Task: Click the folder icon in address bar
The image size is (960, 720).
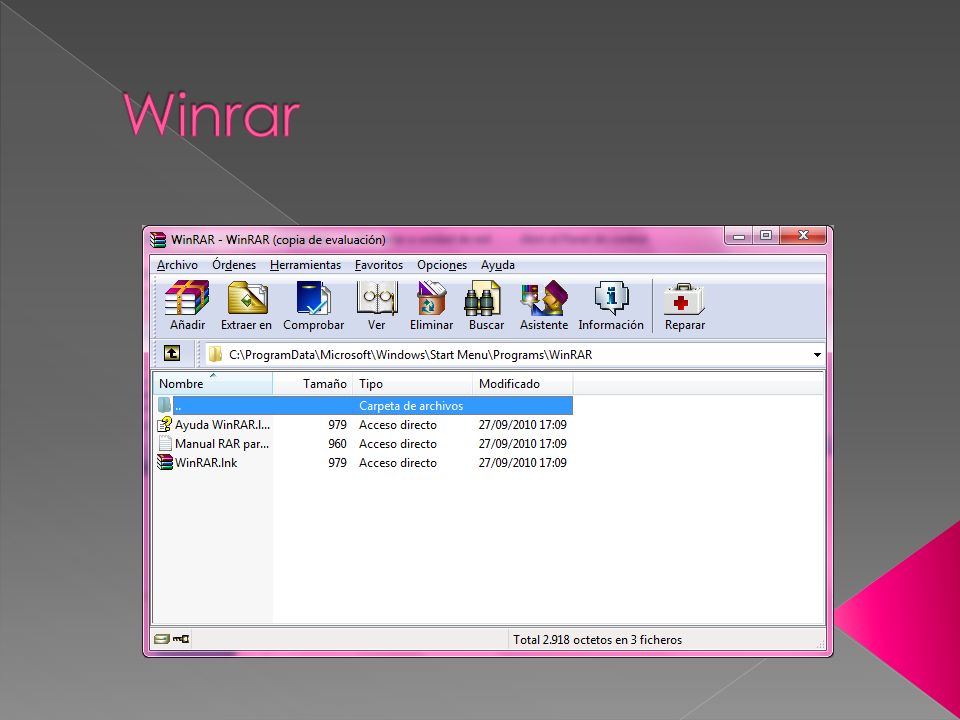Action: [x=215, y=354]
